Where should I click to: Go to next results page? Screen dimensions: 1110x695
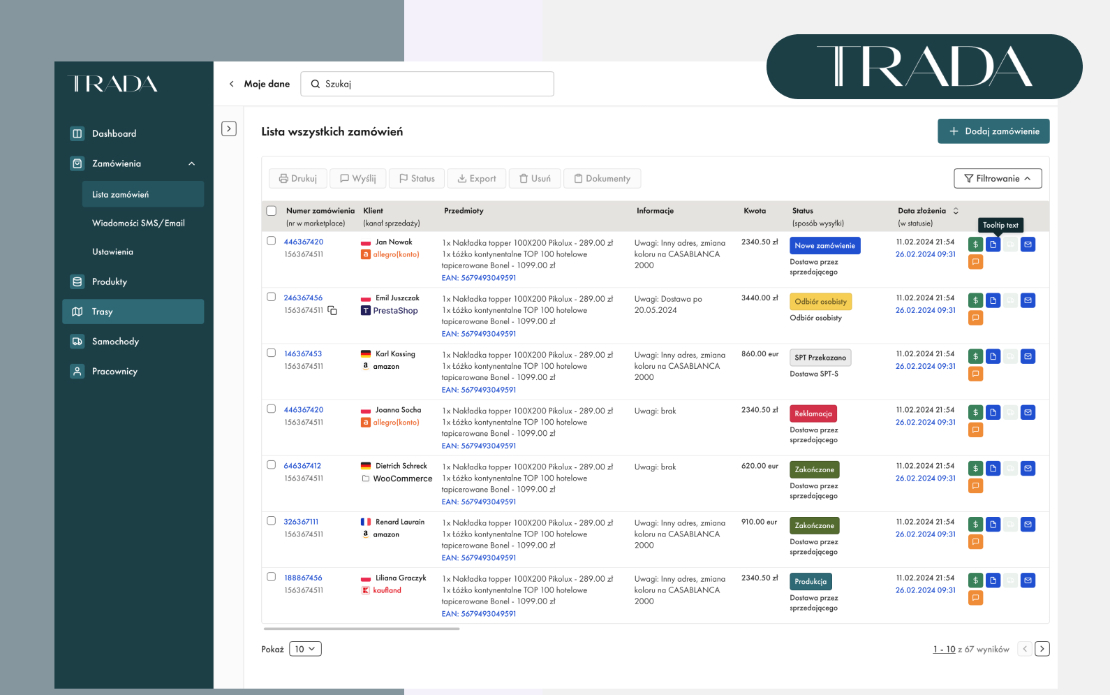click(1042, 648)
